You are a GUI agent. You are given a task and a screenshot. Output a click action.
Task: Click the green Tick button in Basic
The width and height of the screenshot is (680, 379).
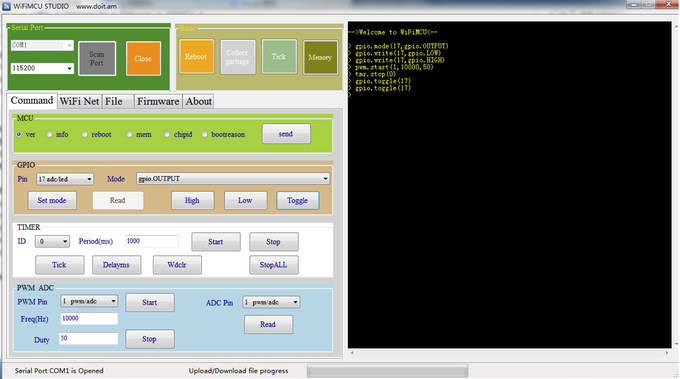pyautogui.click(x=279, y=57)
